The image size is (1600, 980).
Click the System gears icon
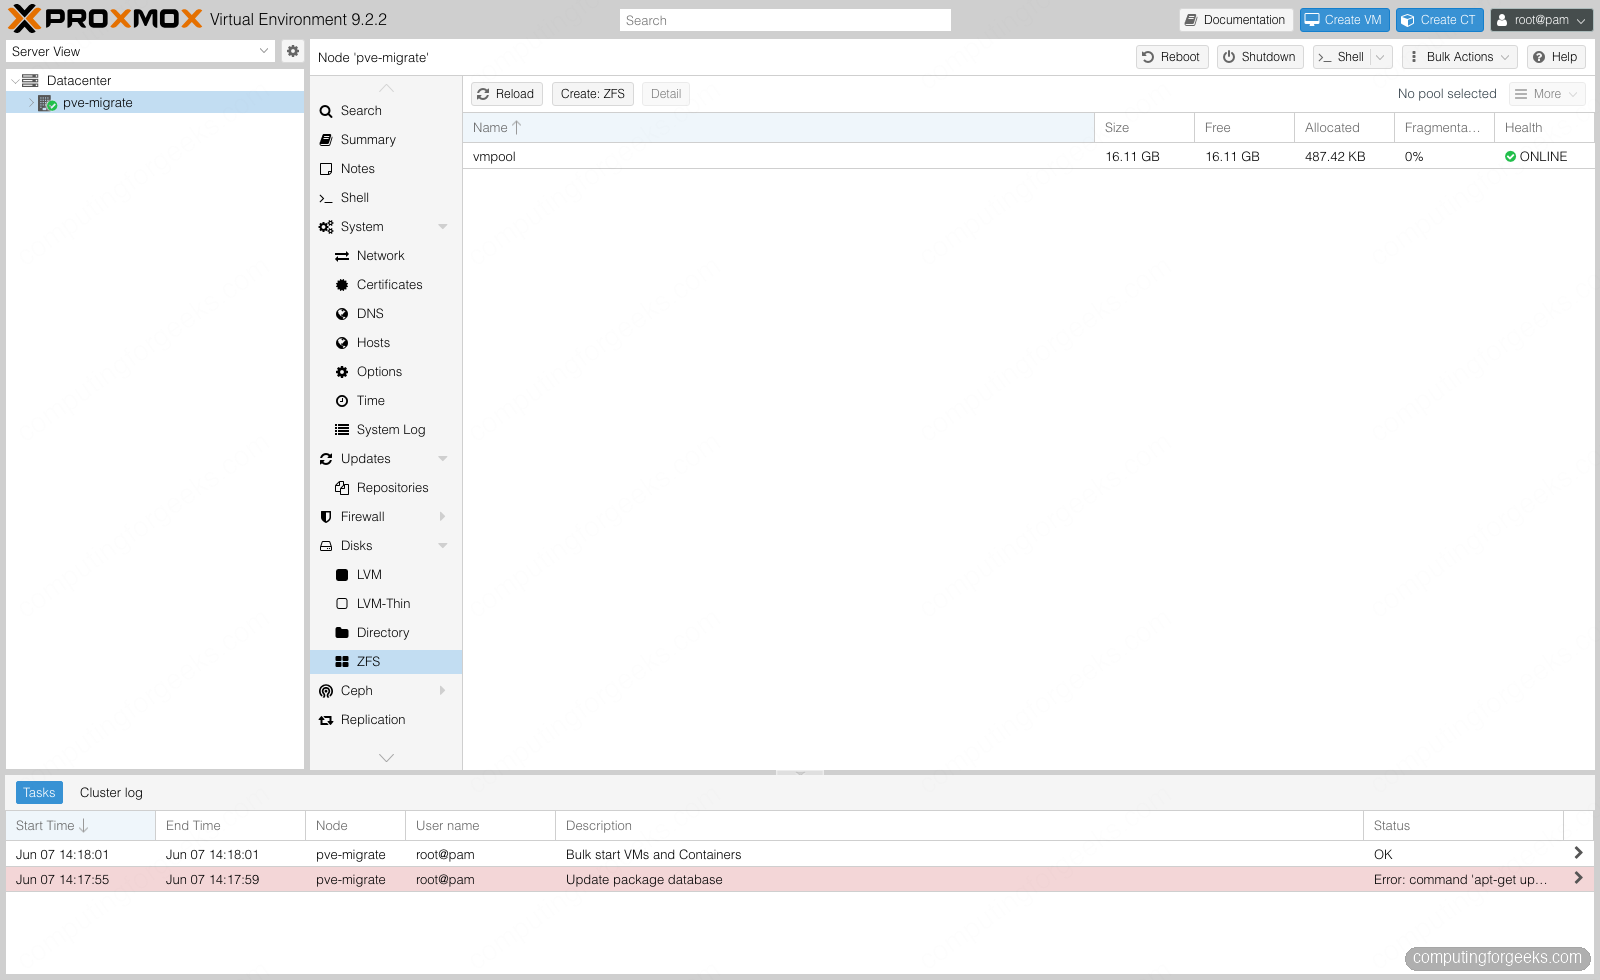tap(326, 227)
